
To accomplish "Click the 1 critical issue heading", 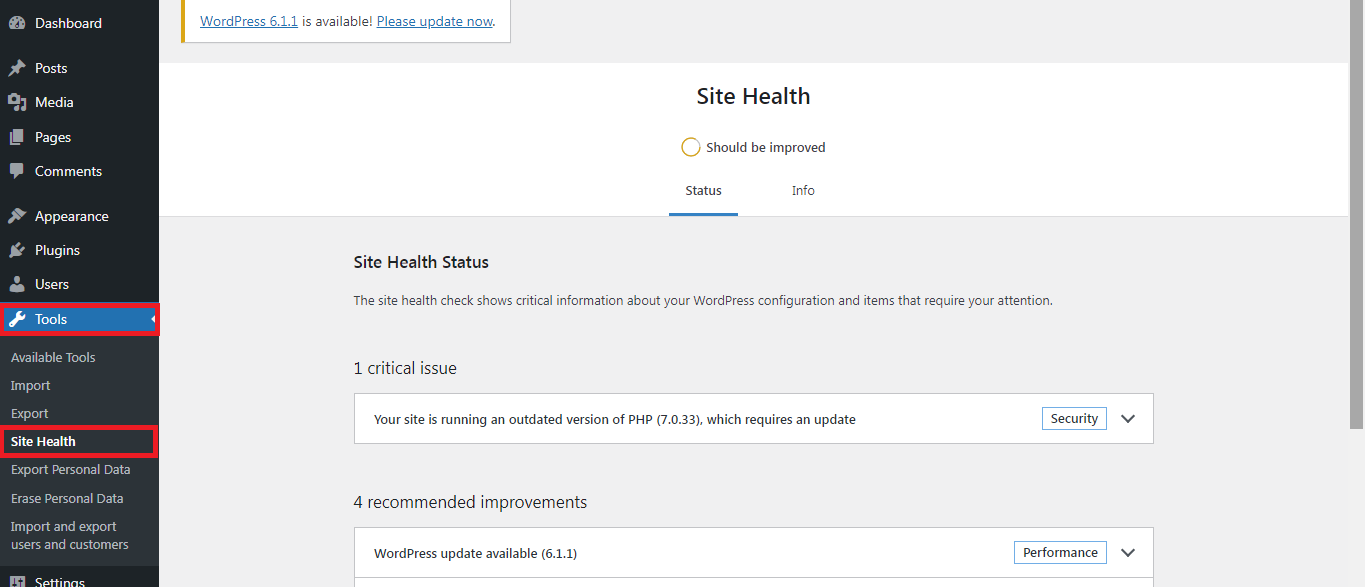I will pyautogui.click(x=405, y=368).
